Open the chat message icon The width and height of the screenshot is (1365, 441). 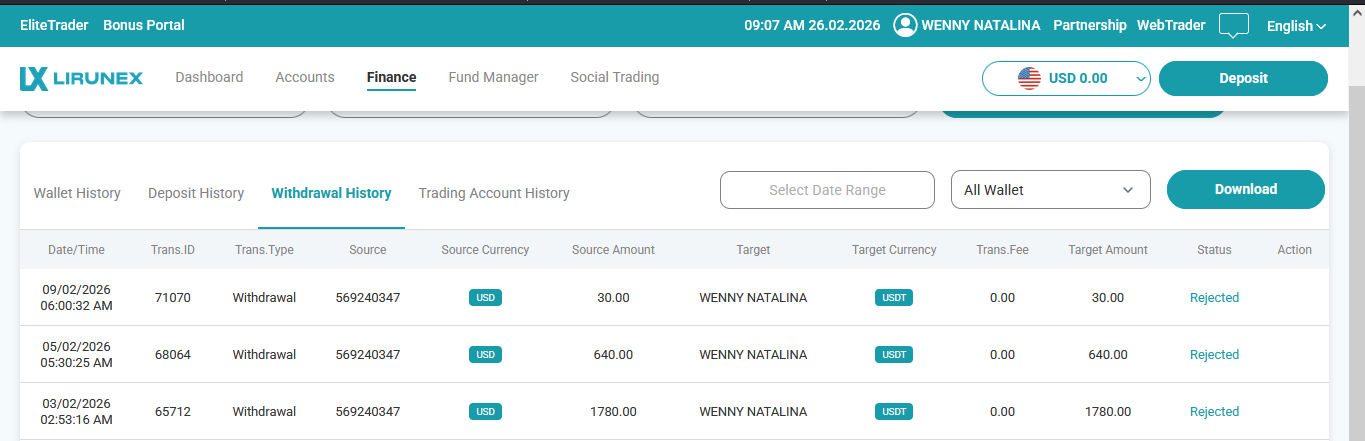(x=1234, y=26)
